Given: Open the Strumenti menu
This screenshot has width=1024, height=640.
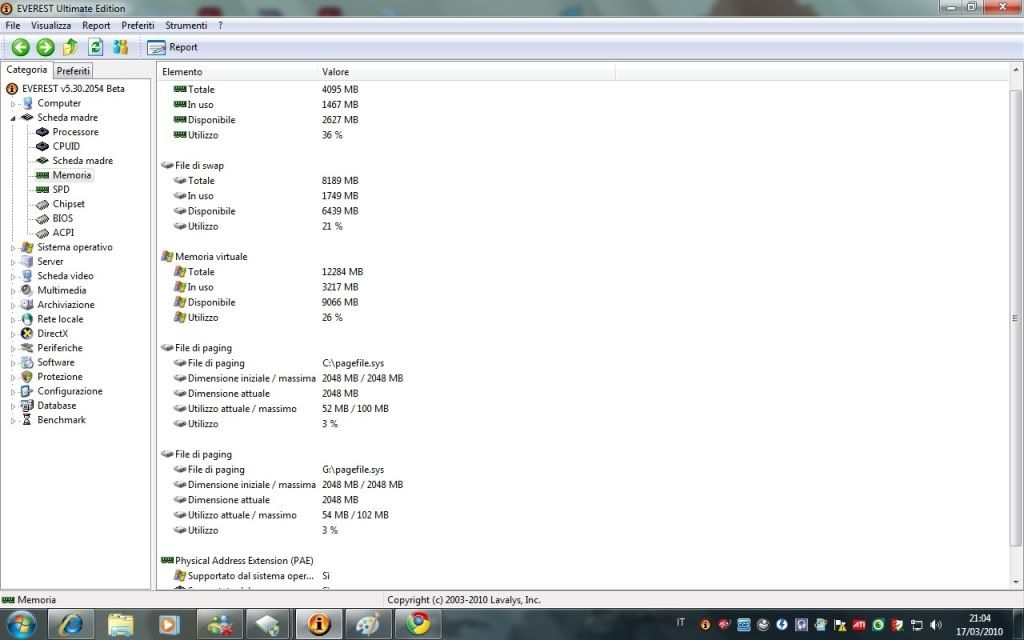Looking at the screenshot, I should point(186,25).
